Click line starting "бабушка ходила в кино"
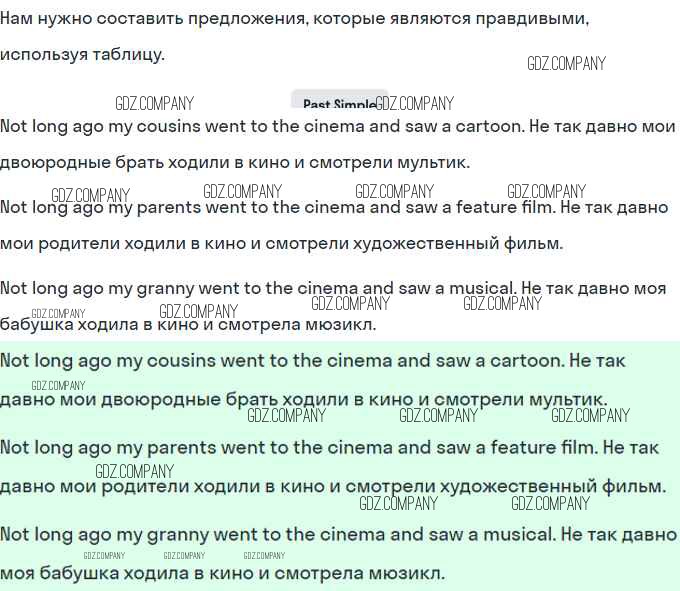680x591 pixels. pos(188,324)
